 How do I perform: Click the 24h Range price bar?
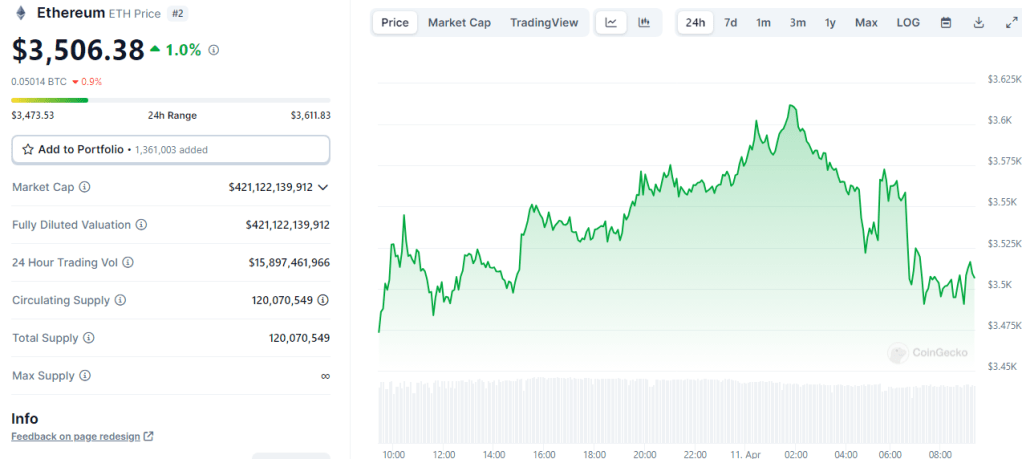point(170,100)
